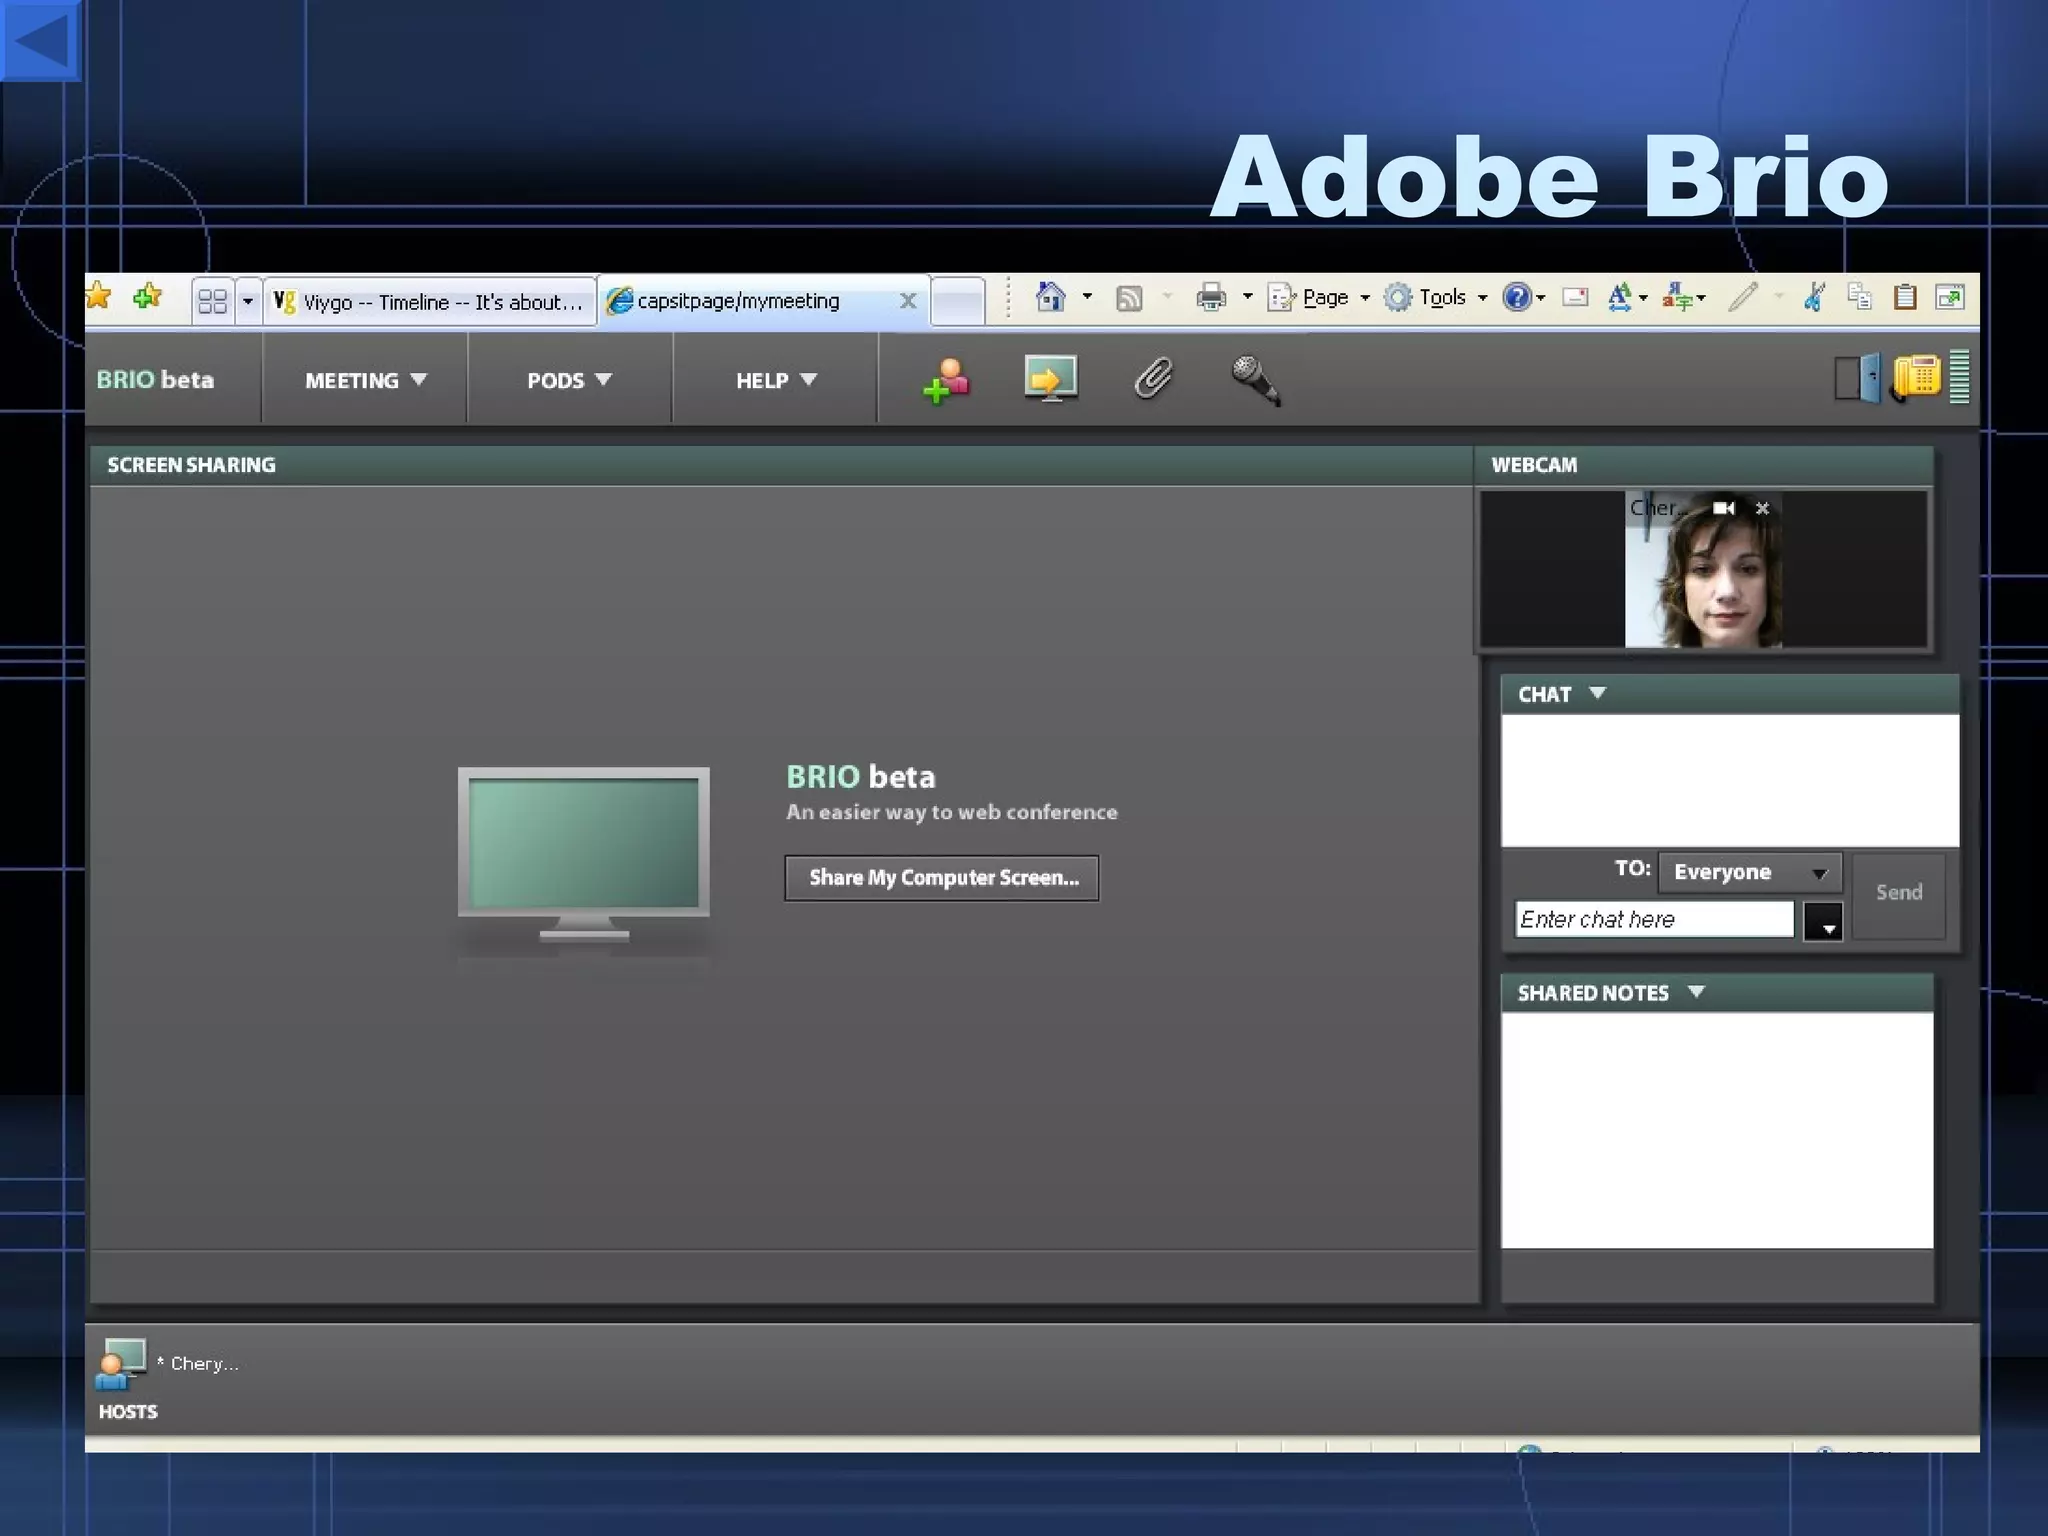Open a new blank browser tab

pos(958,301)
